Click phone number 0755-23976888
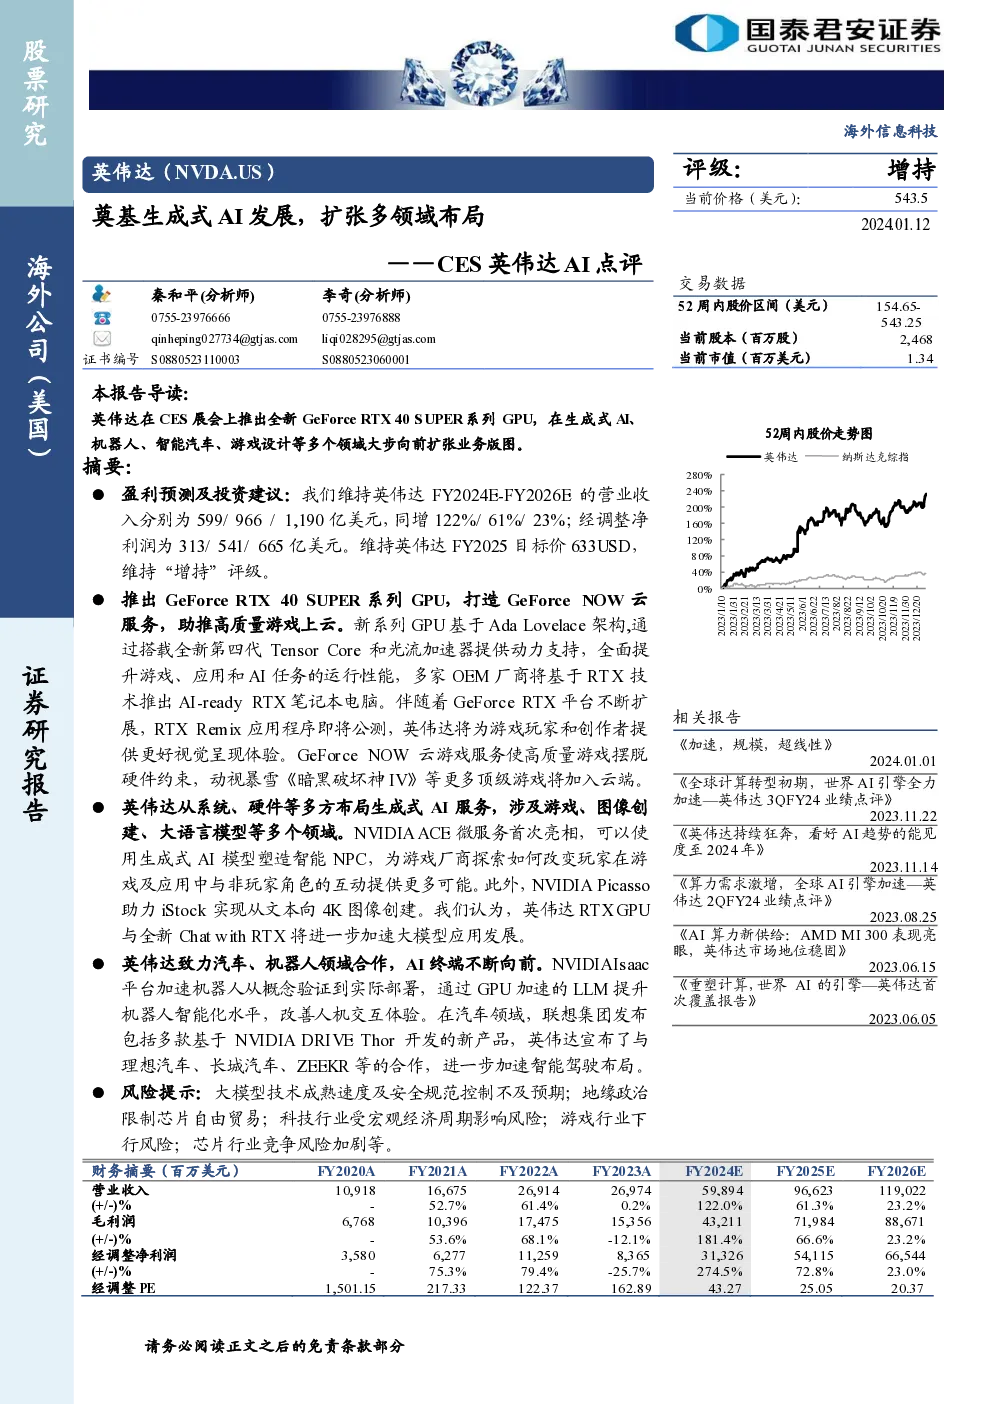This screenshot has width=993, height=1404. click(x=361, y=318)
